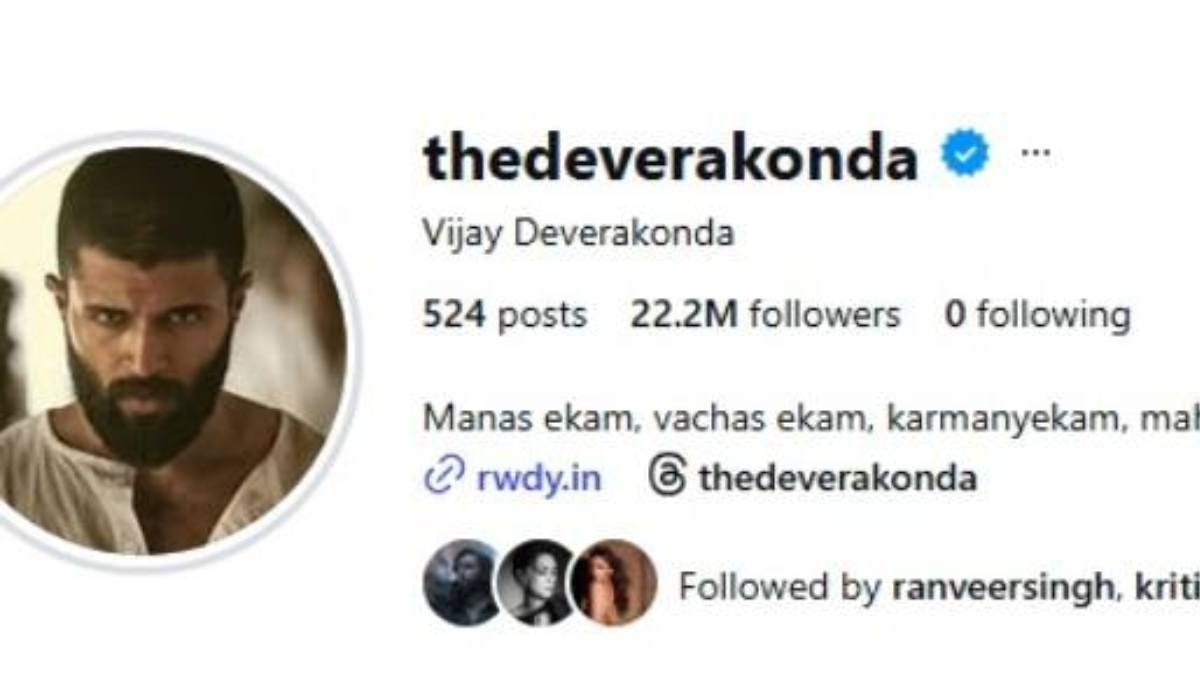Image resolution: width=1200 pixels, height=700 pixels.
Task: Click the blue verified badge icon
Action: click(964, 155)
